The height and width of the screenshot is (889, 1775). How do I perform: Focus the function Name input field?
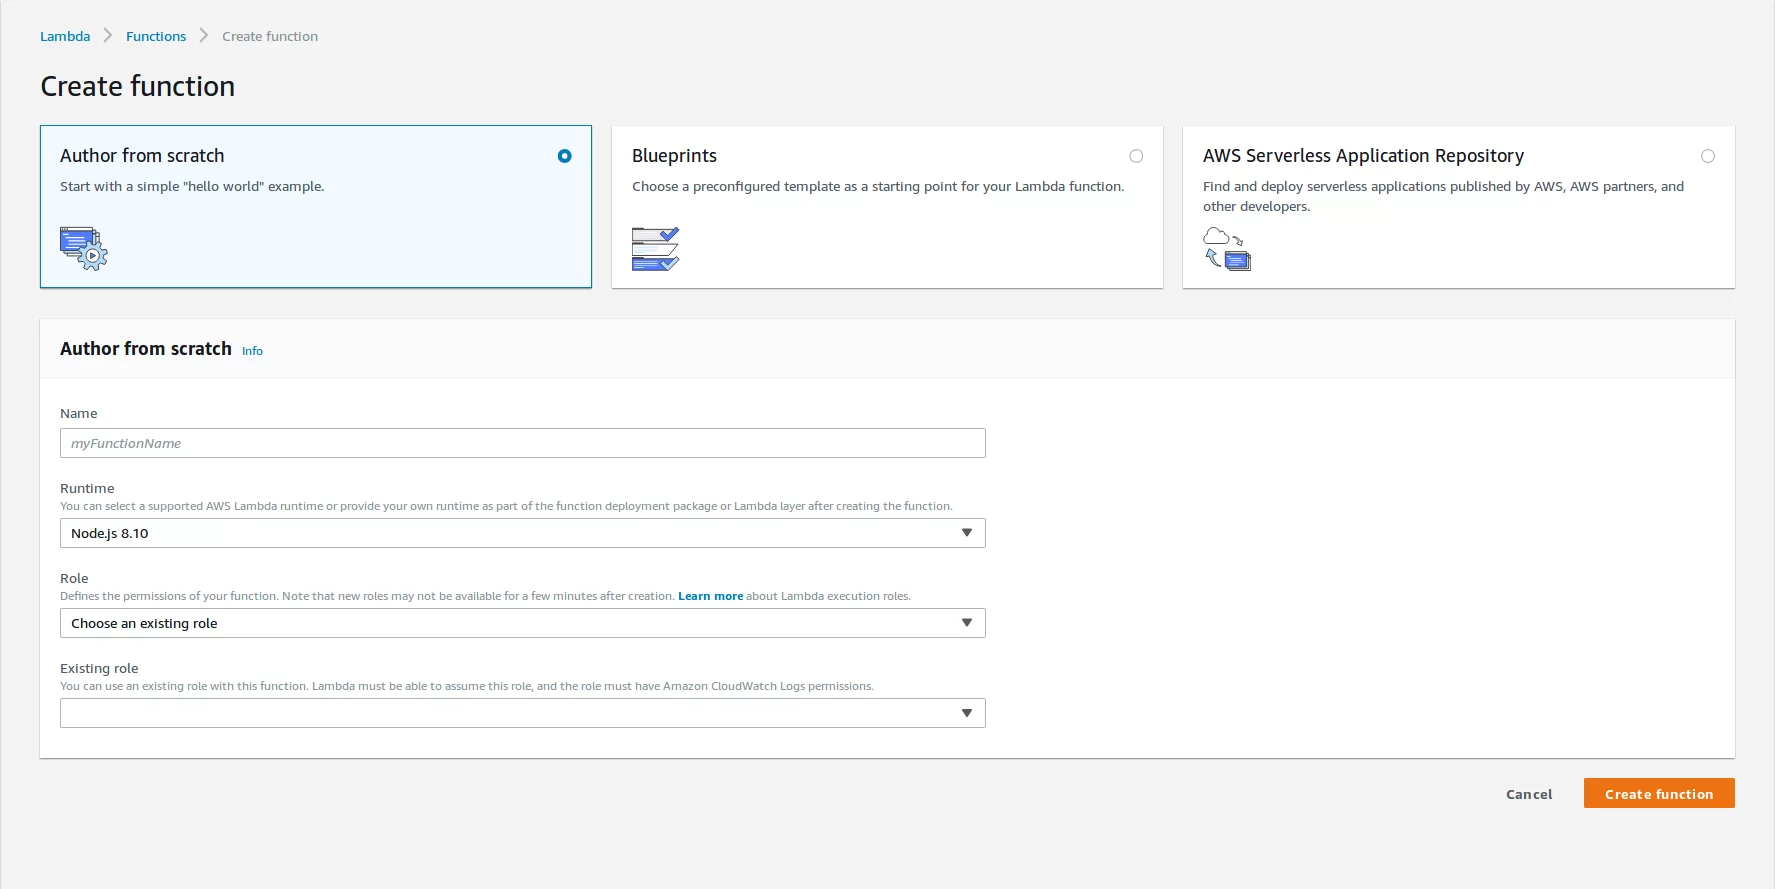pyautogui.click(x=522, y=443)
